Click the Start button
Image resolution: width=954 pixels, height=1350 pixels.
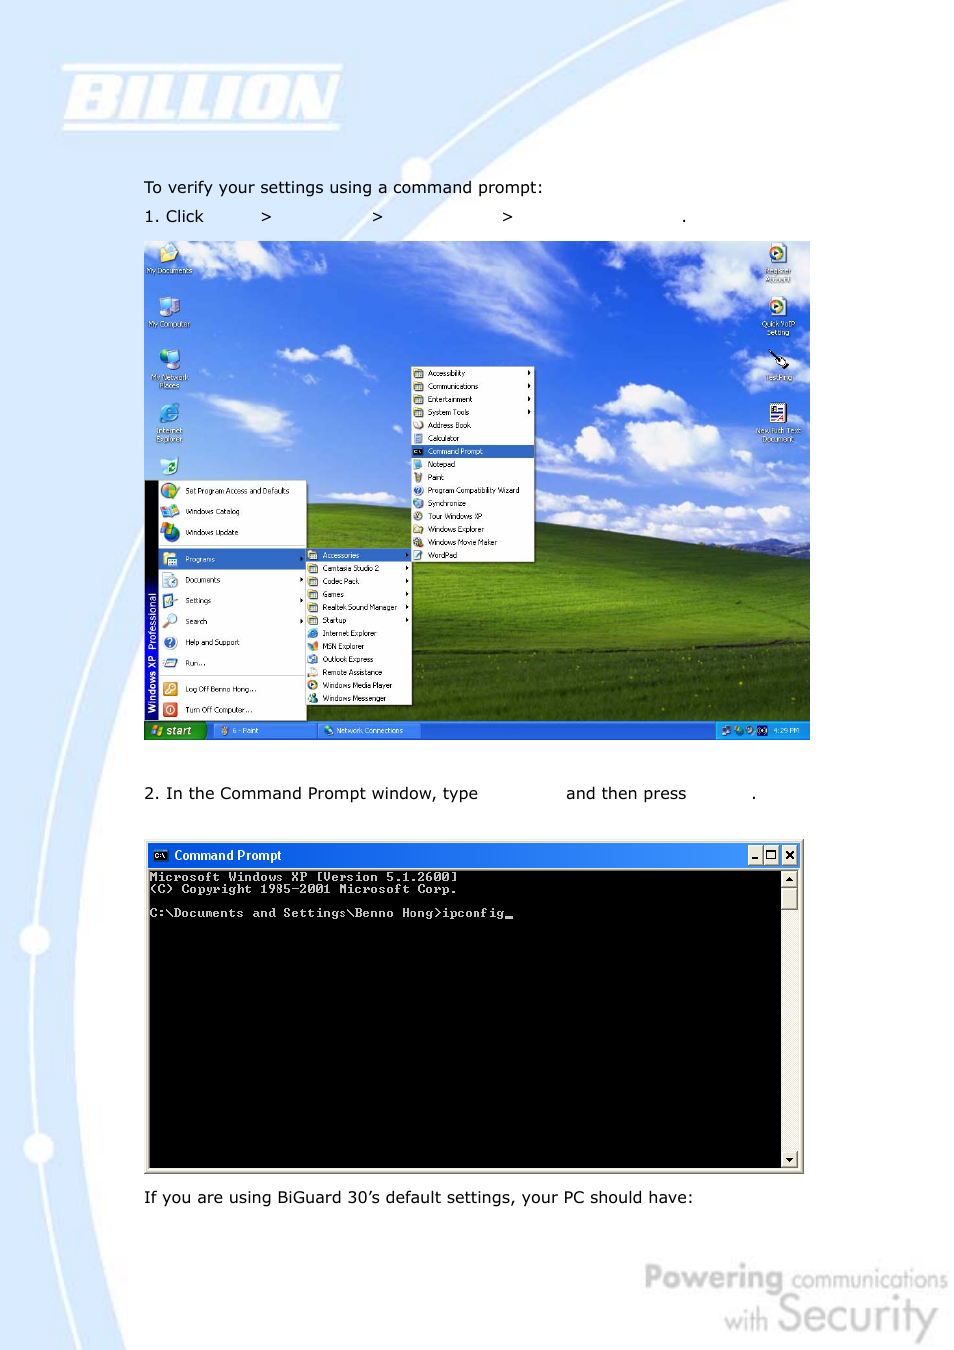click(x=175, y=731)
